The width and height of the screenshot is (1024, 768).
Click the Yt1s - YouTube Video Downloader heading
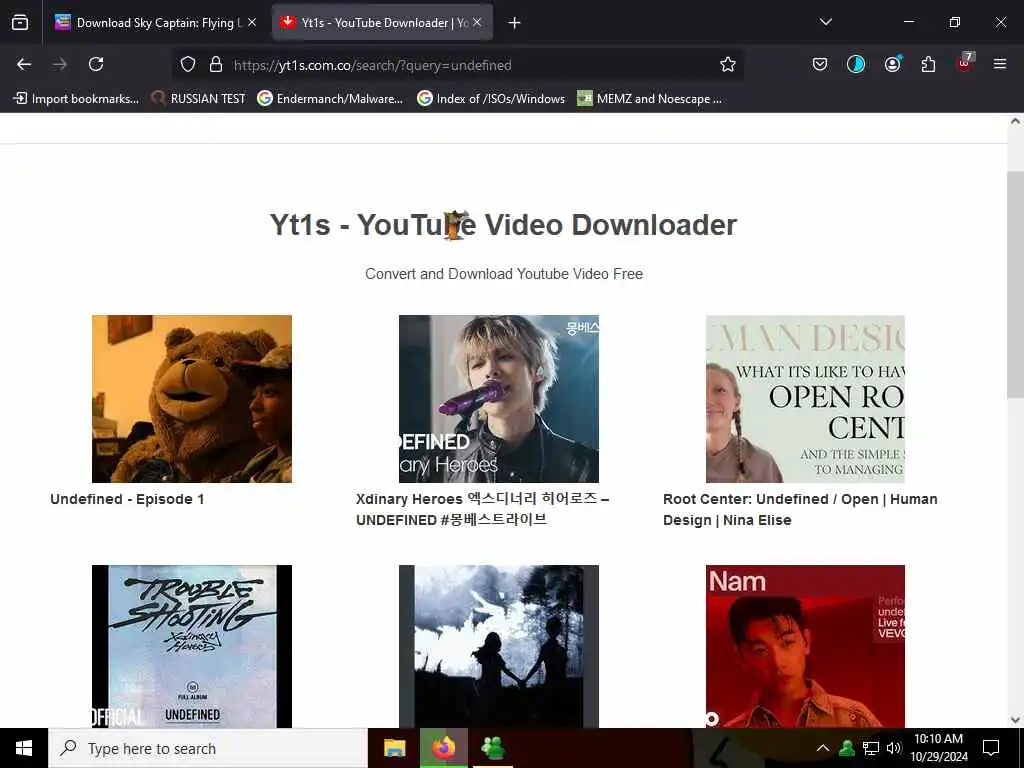tap(504, 225)
